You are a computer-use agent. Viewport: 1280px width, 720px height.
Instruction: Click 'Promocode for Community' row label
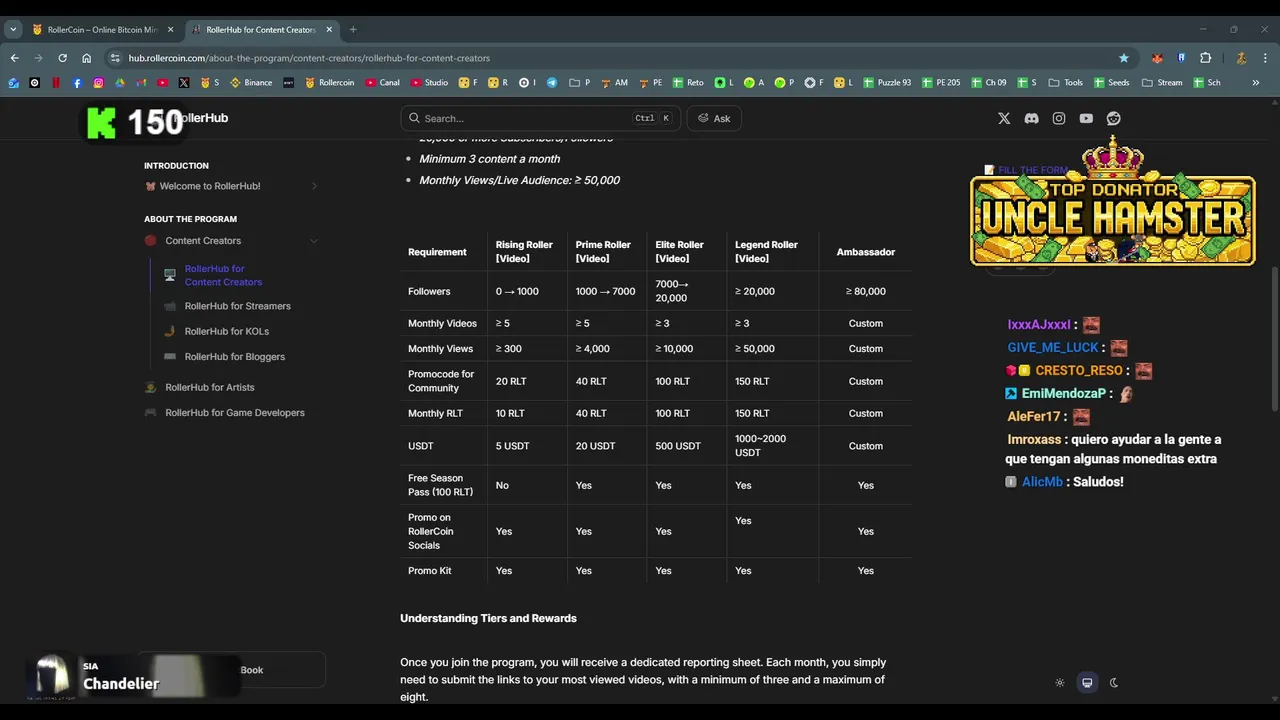[x=441, y=381]
